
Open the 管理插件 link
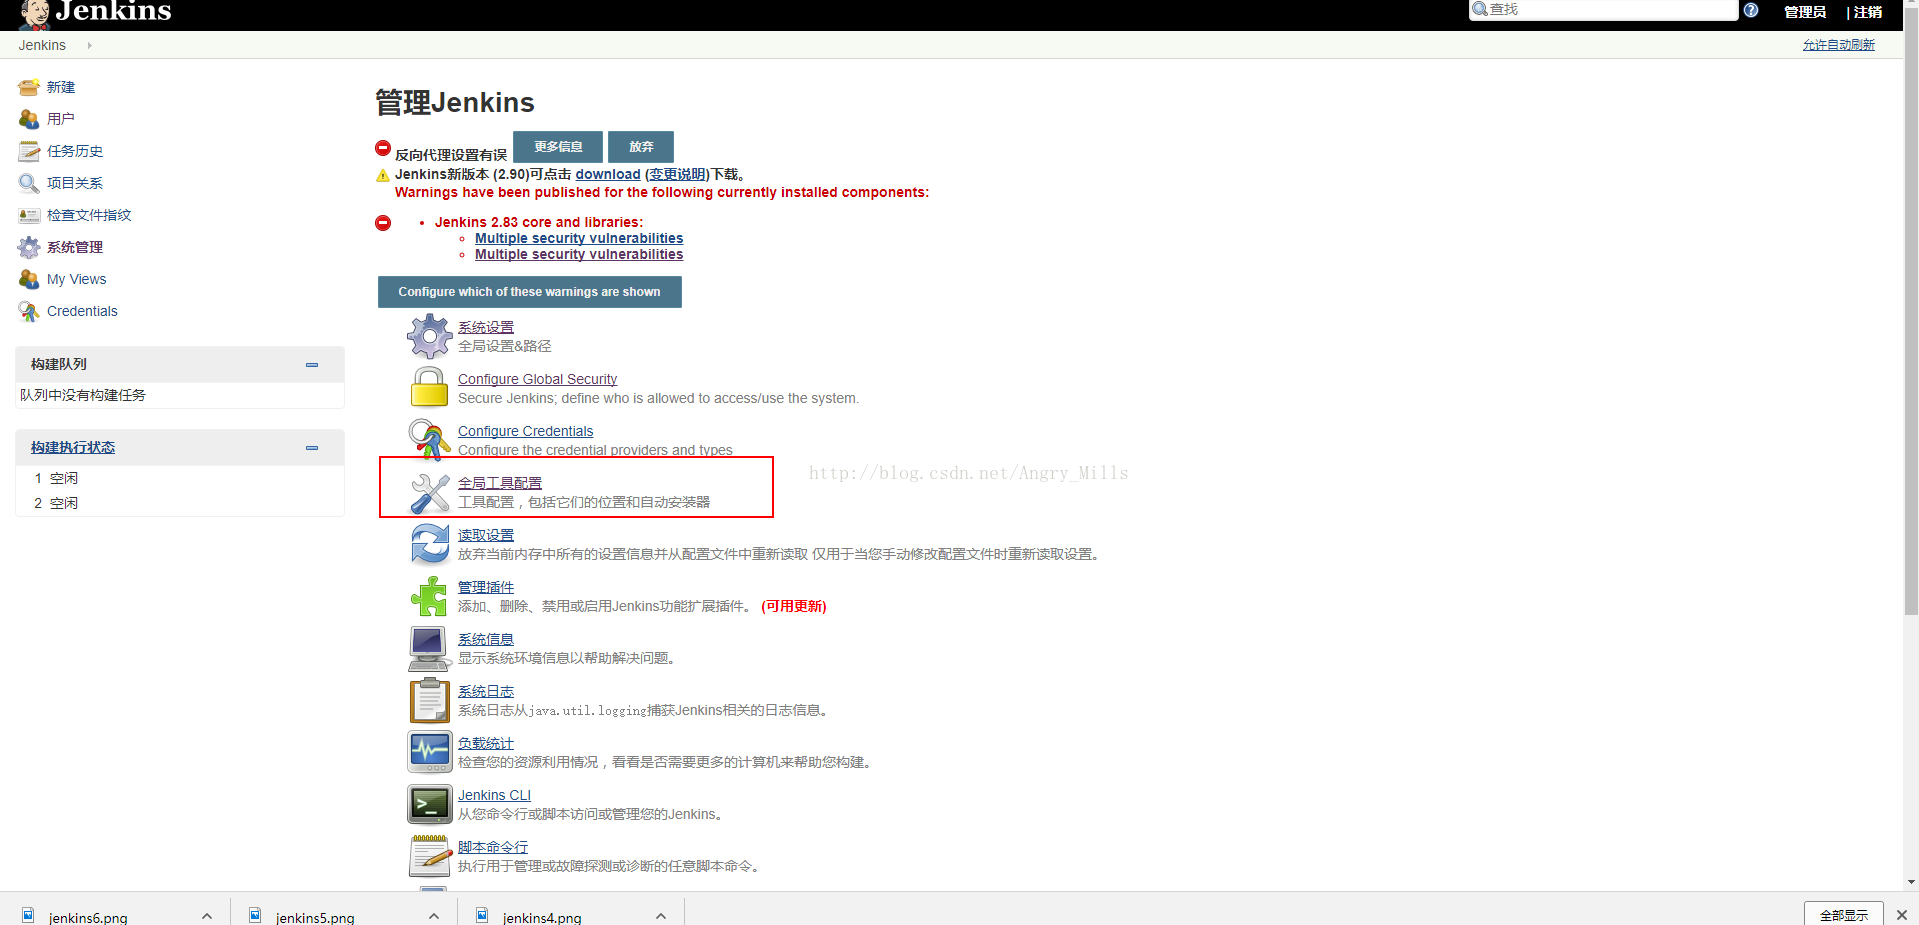pyautogui.click(x=486, y=587)
